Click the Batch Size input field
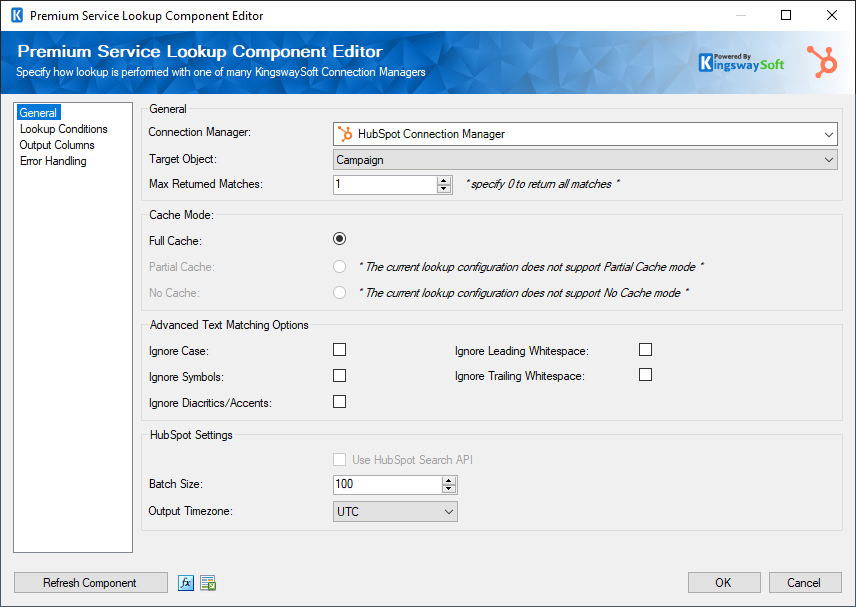The image size is (856, 607). click(x=388, y=484)
